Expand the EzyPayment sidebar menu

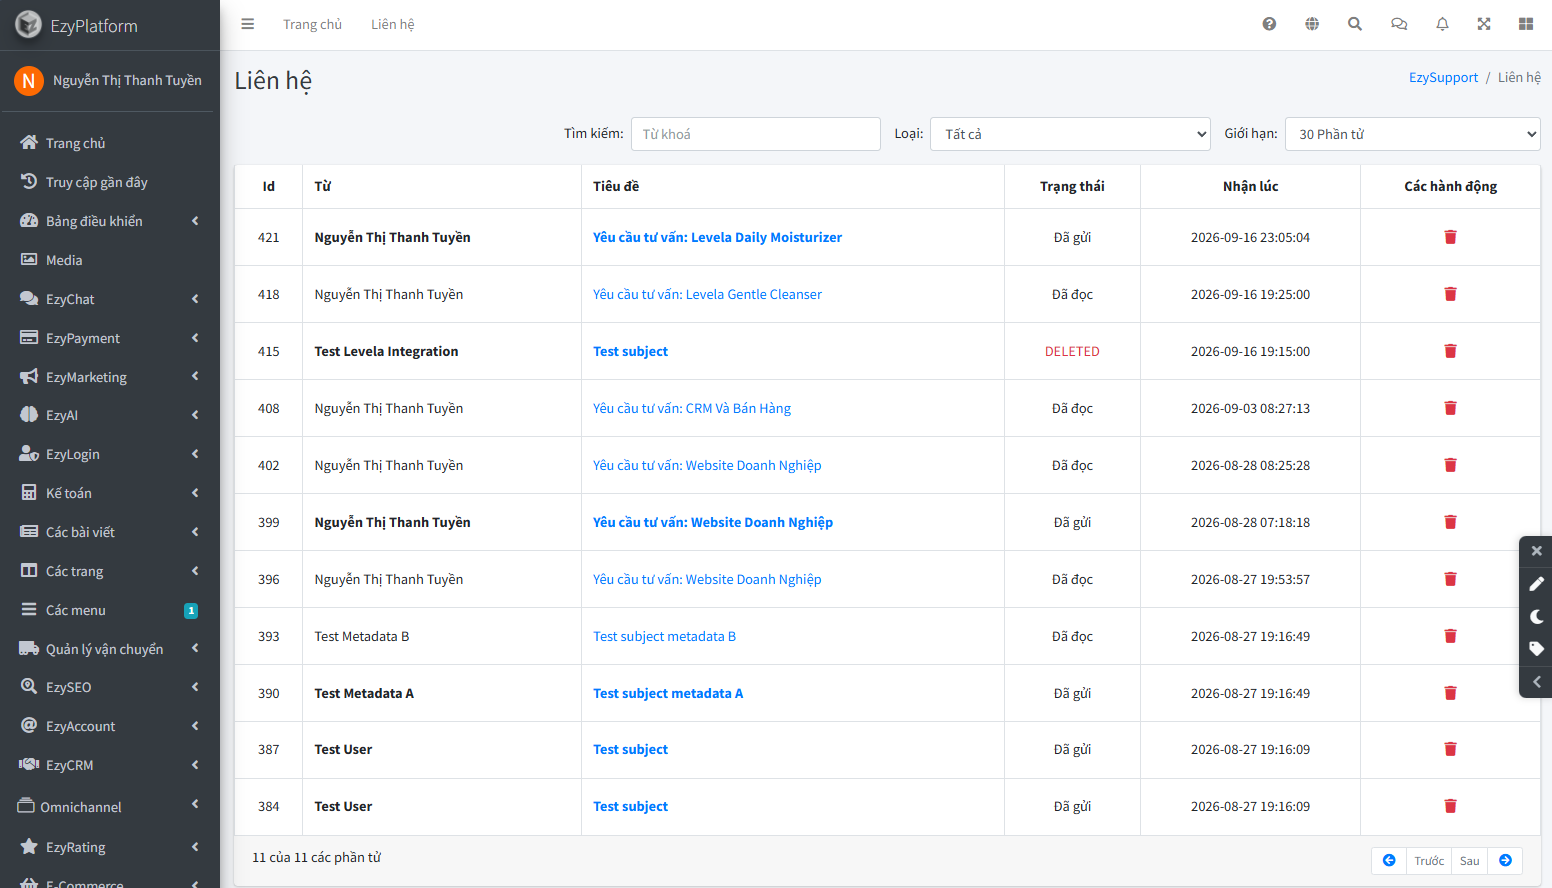click(110, 338)
